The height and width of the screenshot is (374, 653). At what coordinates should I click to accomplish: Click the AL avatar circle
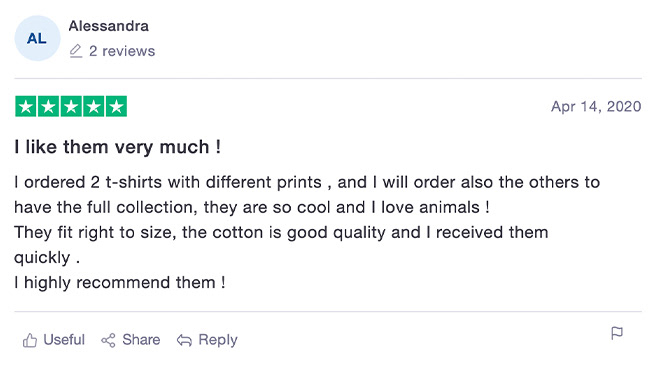pyautogui.click(x=37, y=38)
